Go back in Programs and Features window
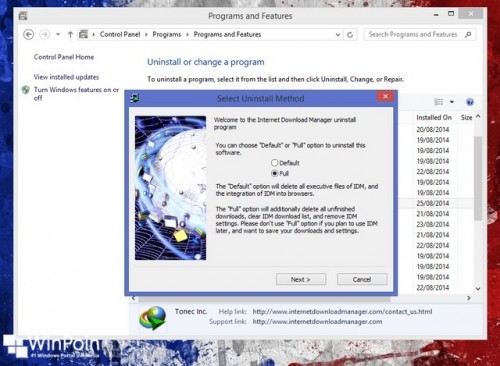 click(29, 34)
